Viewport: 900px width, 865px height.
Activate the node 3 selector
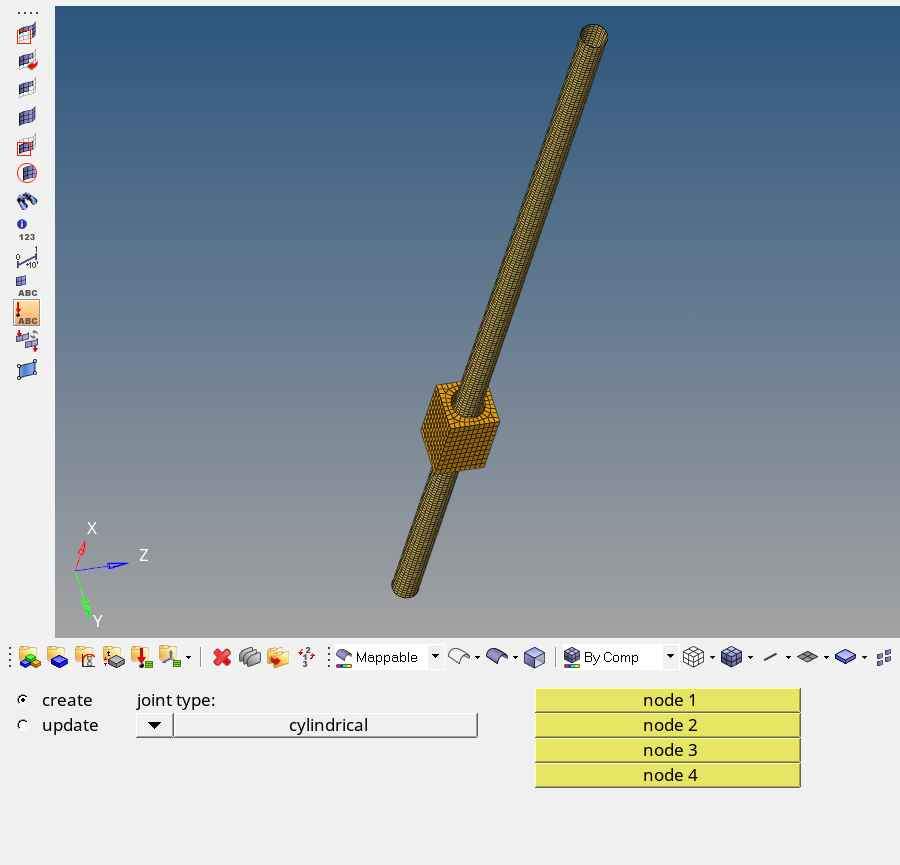pyautogui.click(x=668, y=750)
